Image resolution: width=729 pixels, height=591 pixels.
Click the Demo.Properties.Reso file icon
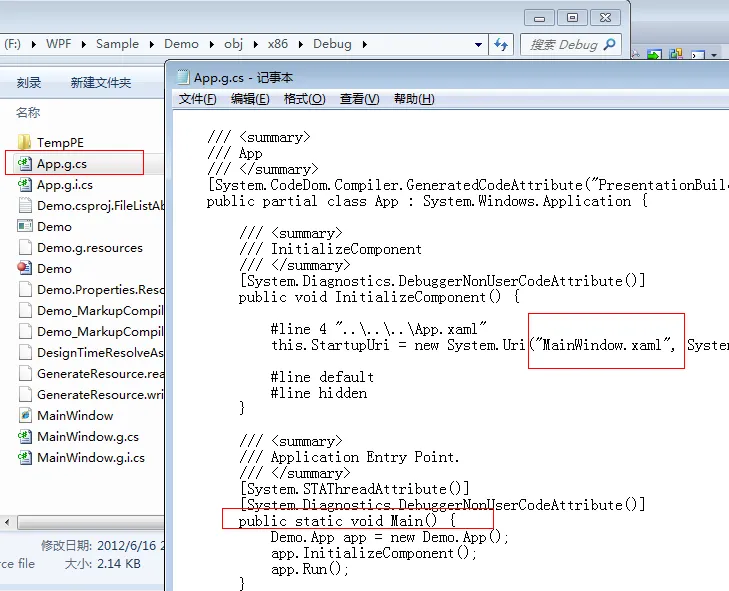point(25,289)
